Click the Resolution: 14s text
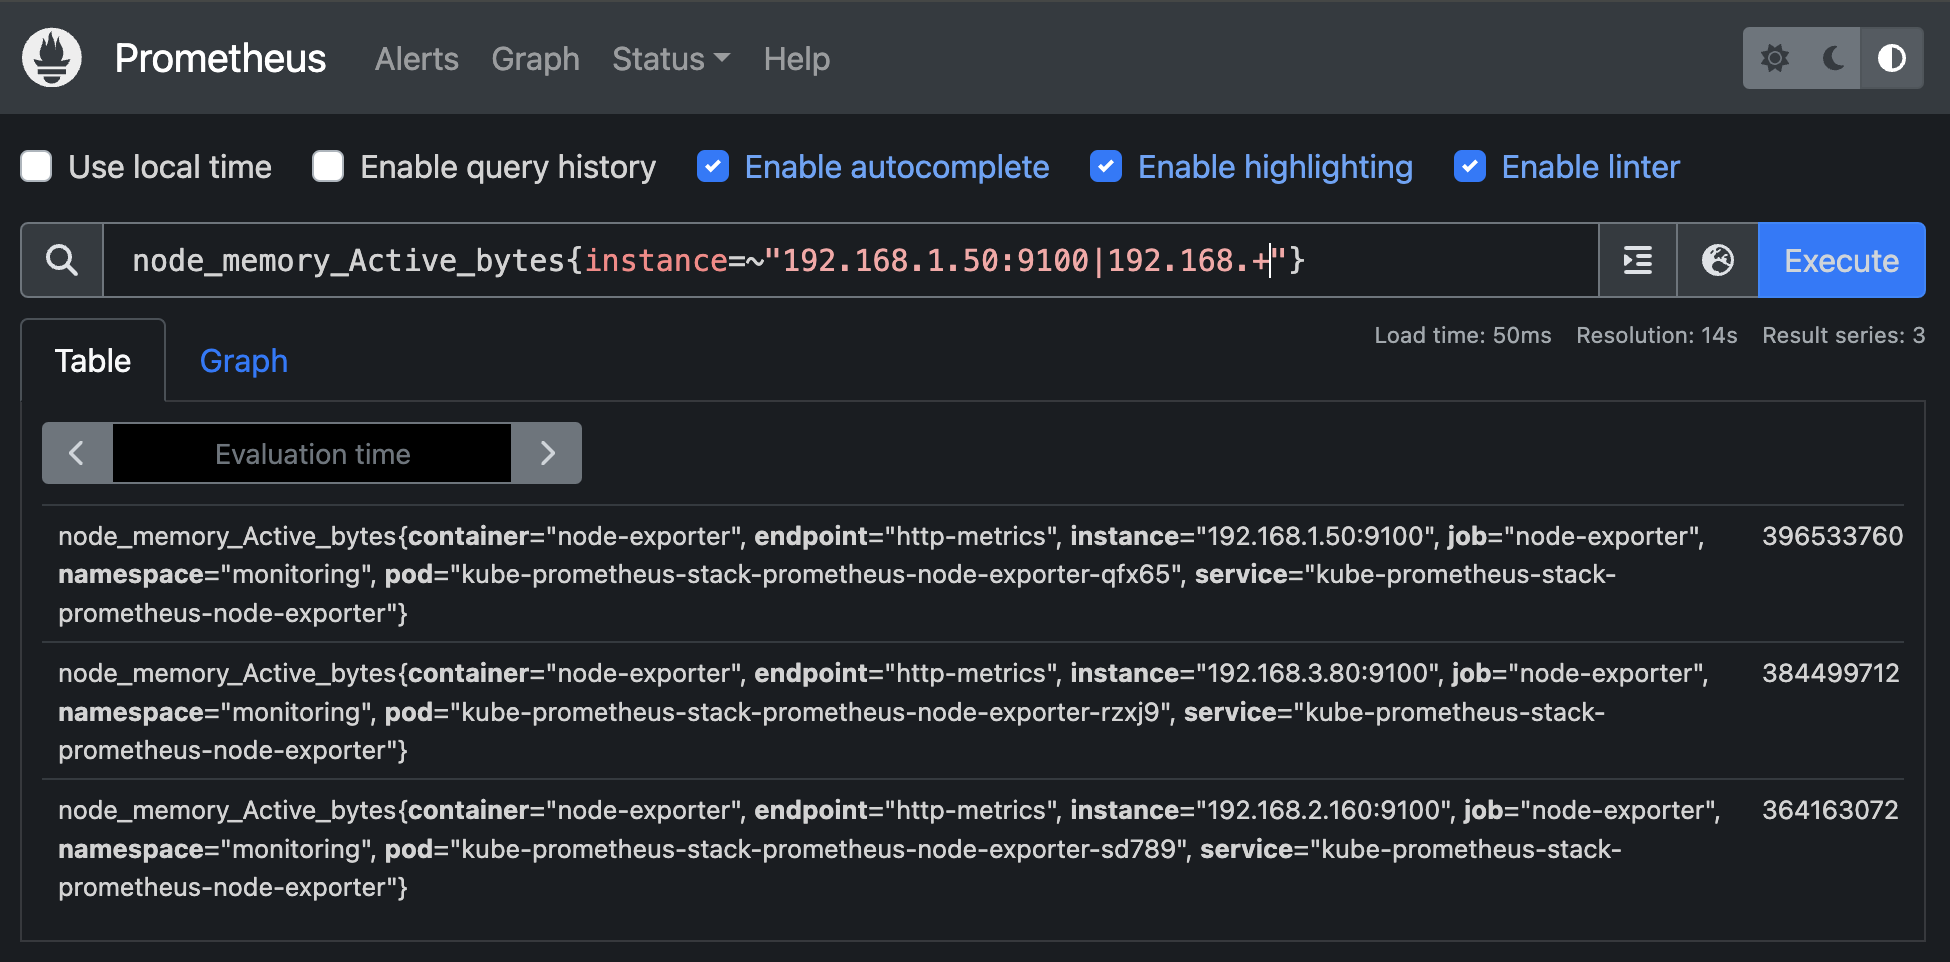This screenshot has width=1950, height=962. pyautogui.click(x=1657, y=335)
